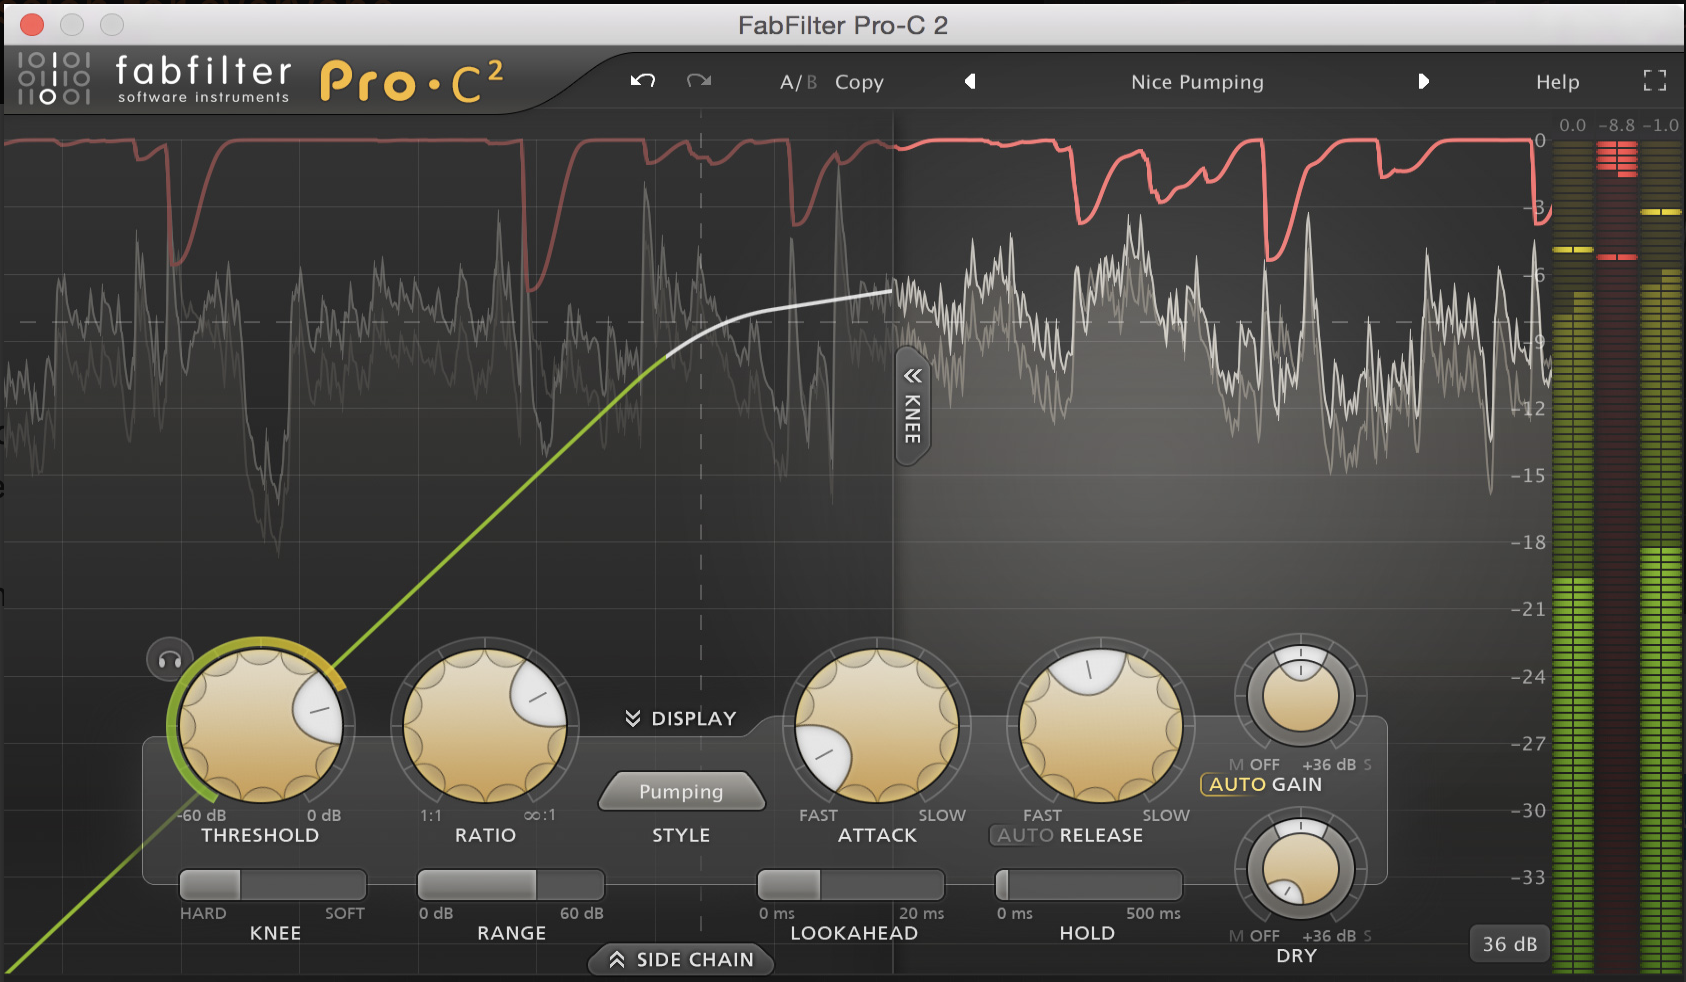Click the input level meter bar

tap(1572, 555)
